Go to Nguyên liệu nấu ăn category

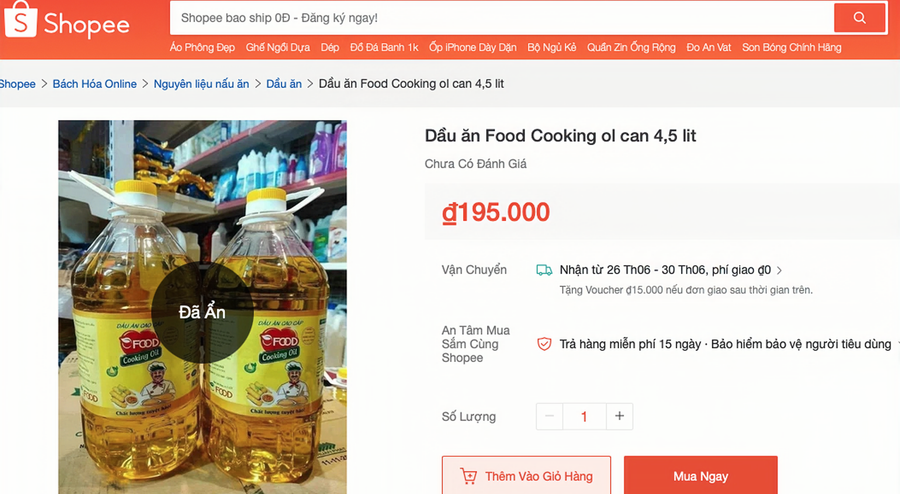pyautogui.click(x=201, y=84)
